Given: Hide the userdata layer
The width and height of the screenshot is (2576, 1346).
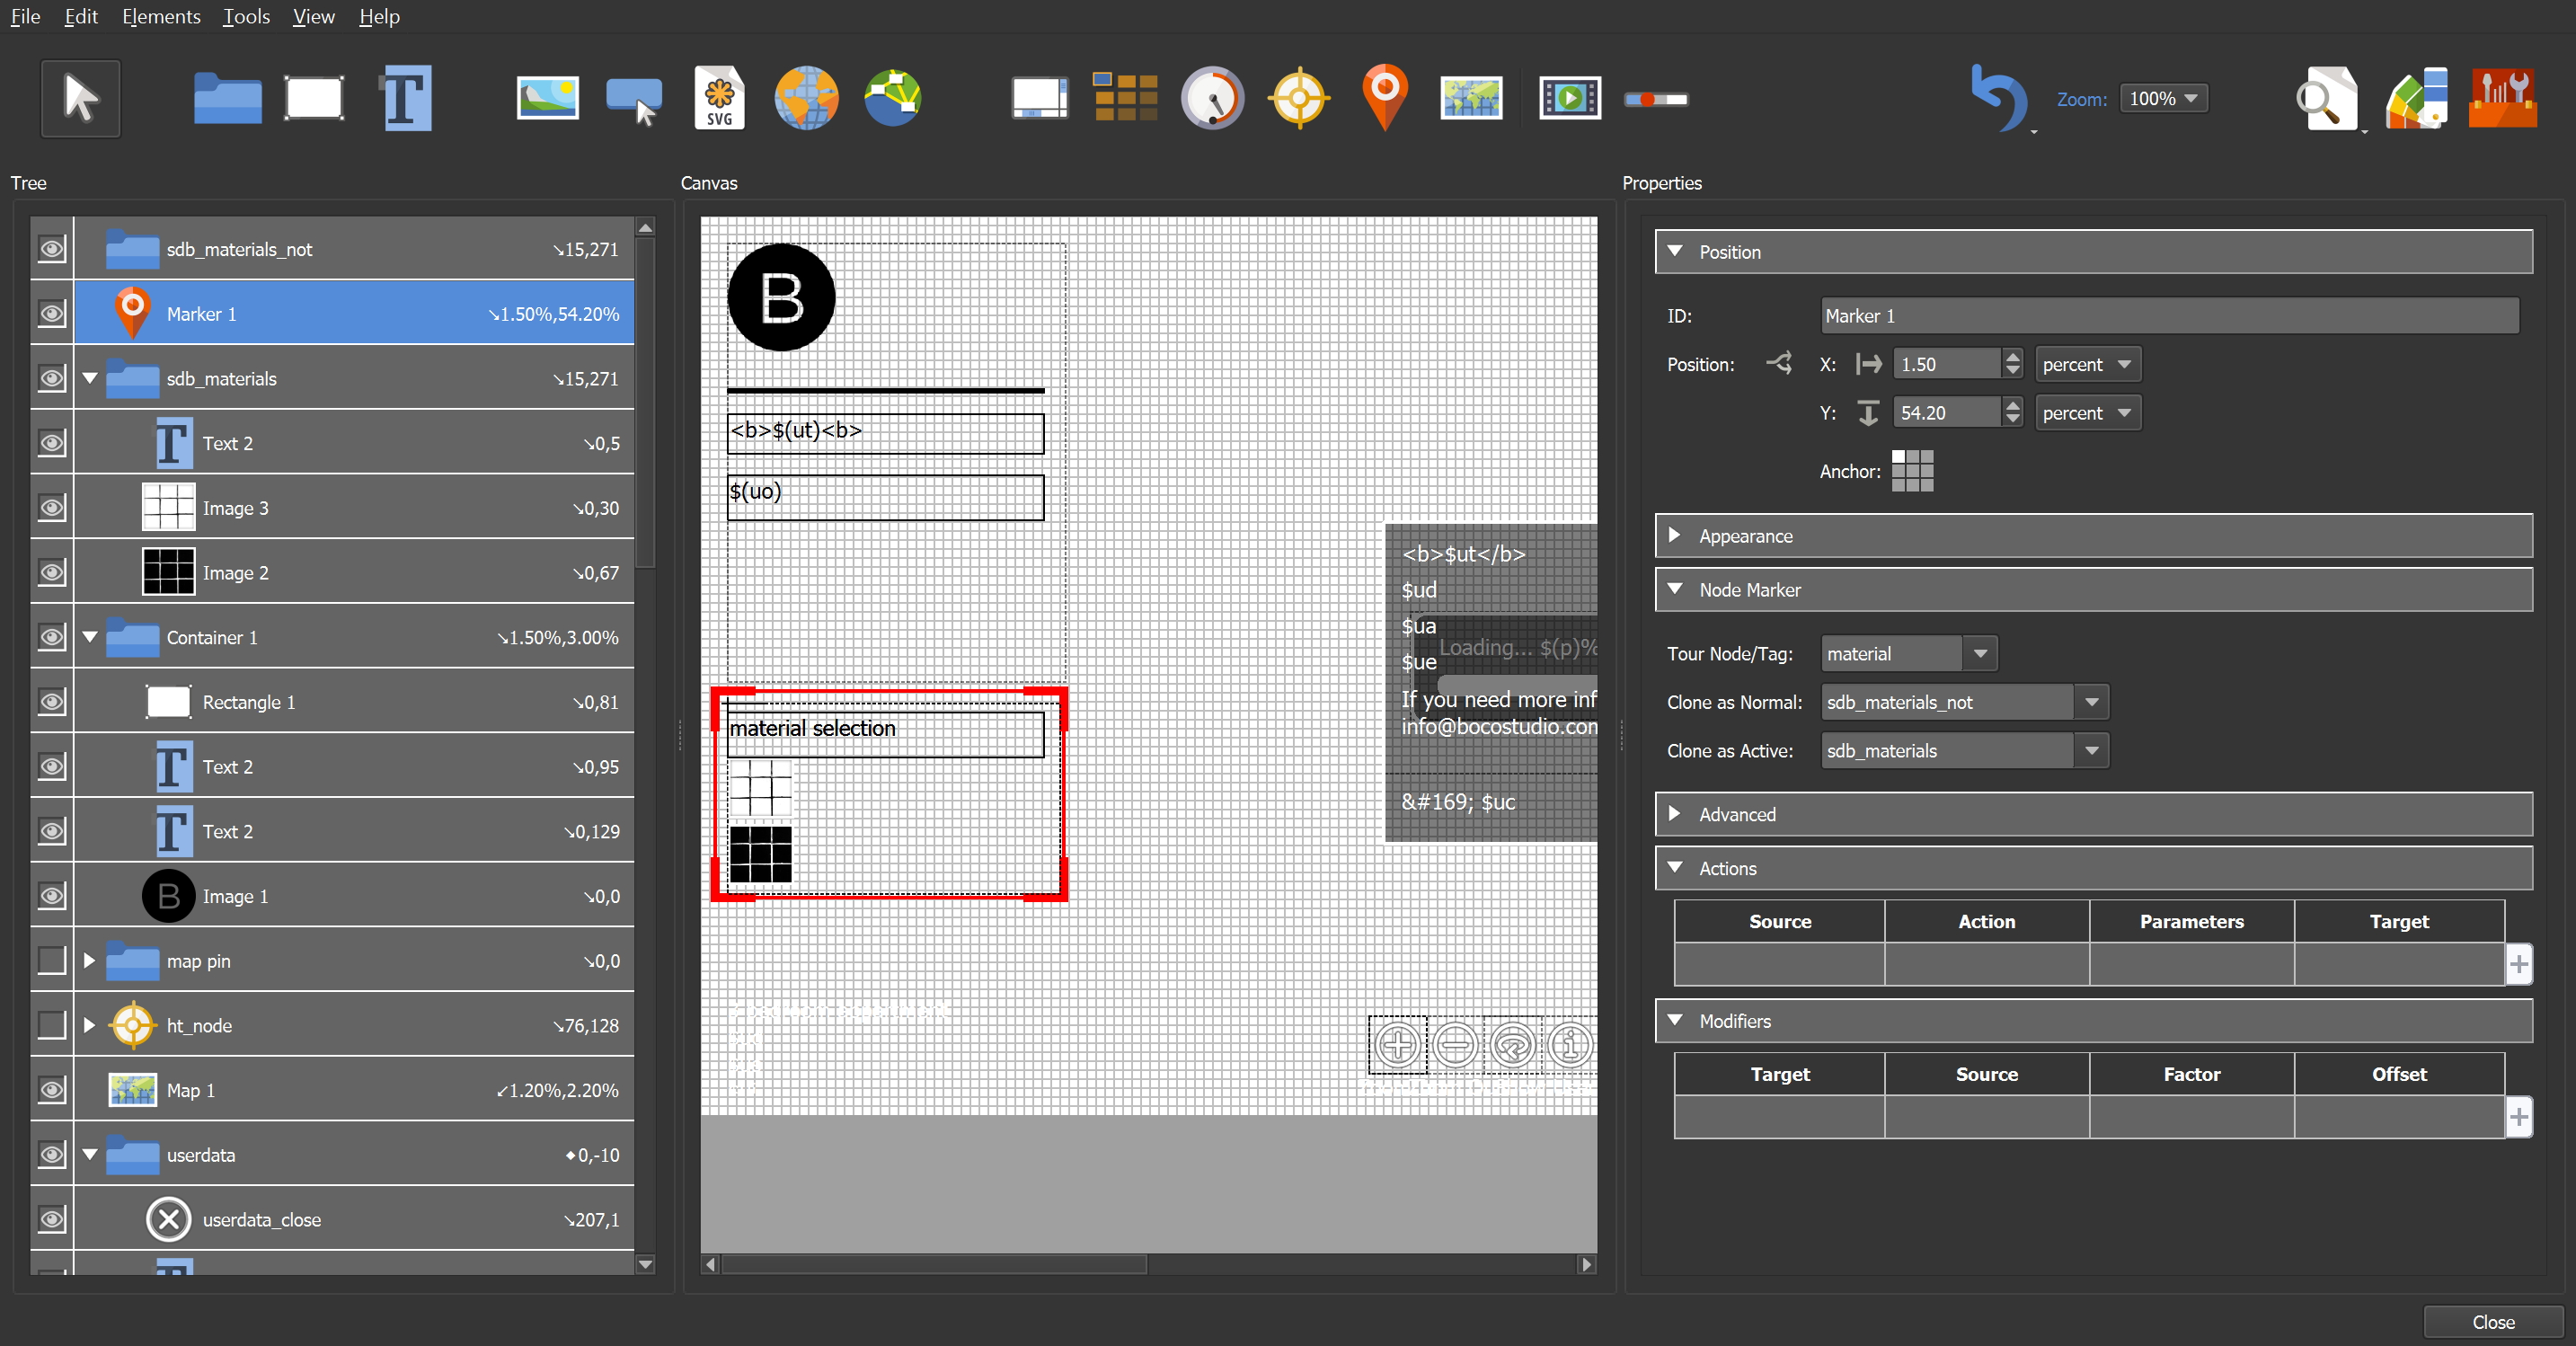Looking at the screenshot, I should click(49, 1154).
